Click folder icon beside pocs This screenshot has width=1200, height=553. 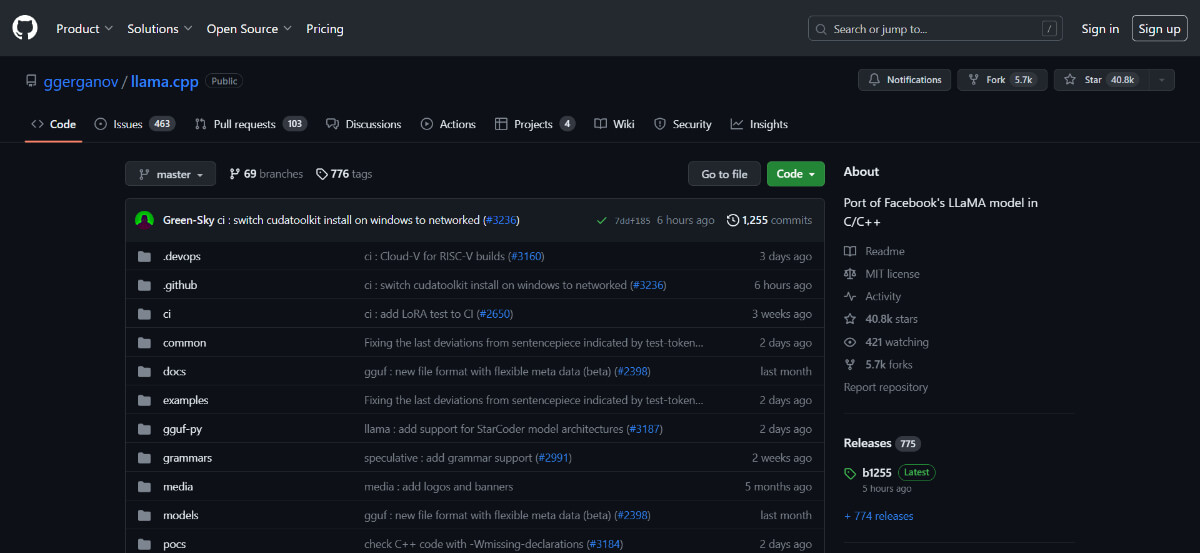click(144, 544)
